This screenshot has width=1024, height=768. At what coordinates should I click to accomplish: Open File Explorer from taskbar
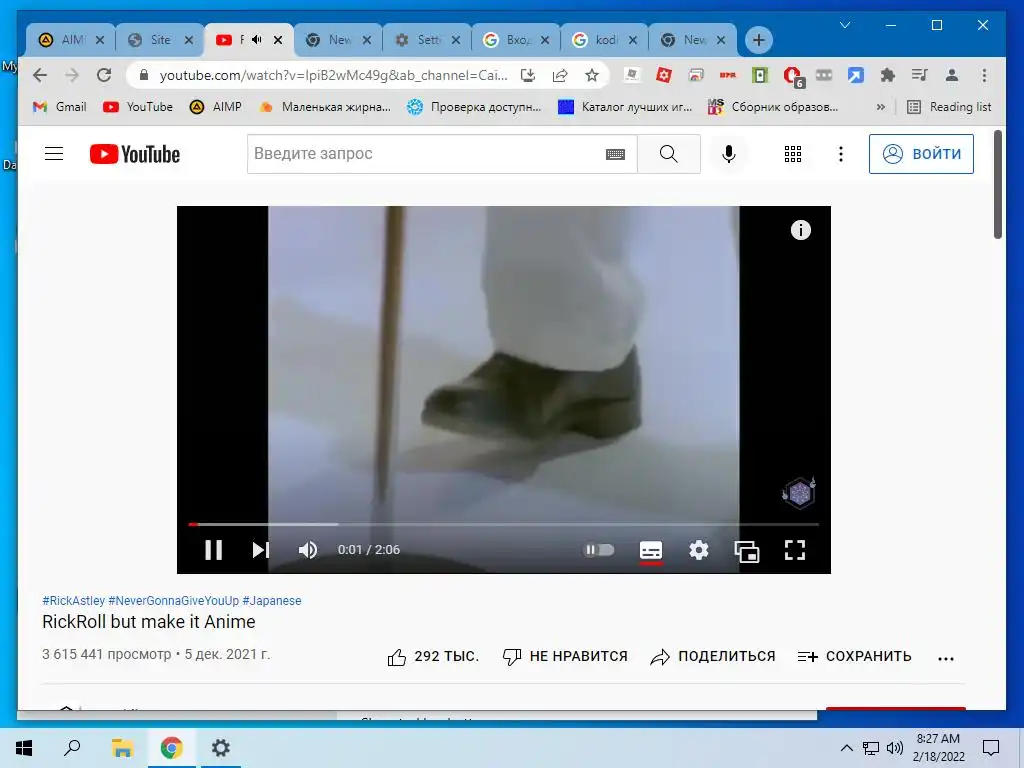click(122, 748)
